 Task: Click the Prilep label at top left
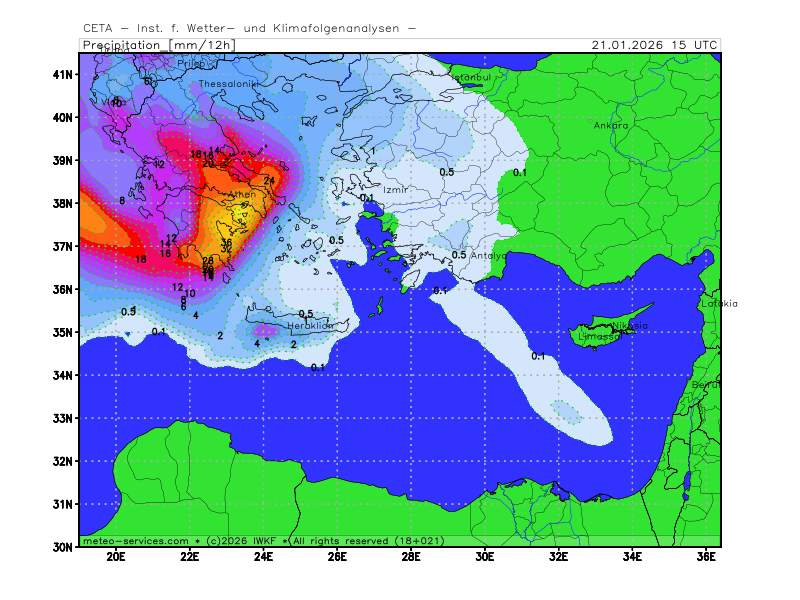tap(191, 64)
